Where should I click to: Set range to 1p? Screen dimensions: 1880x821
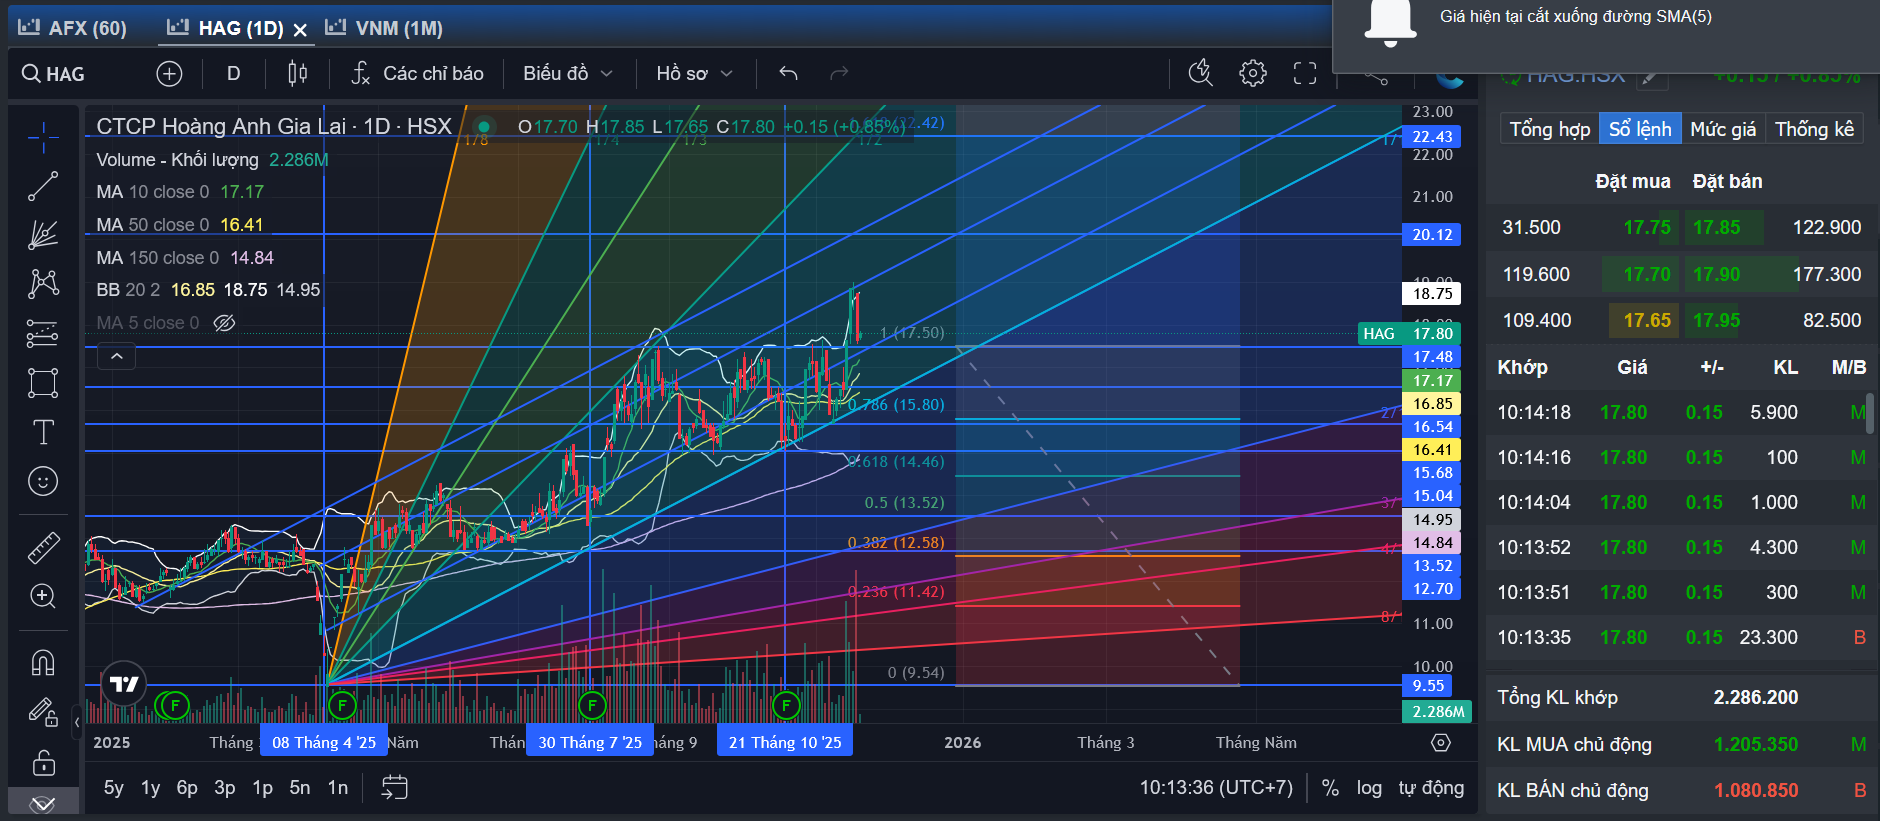click(263, 788)
